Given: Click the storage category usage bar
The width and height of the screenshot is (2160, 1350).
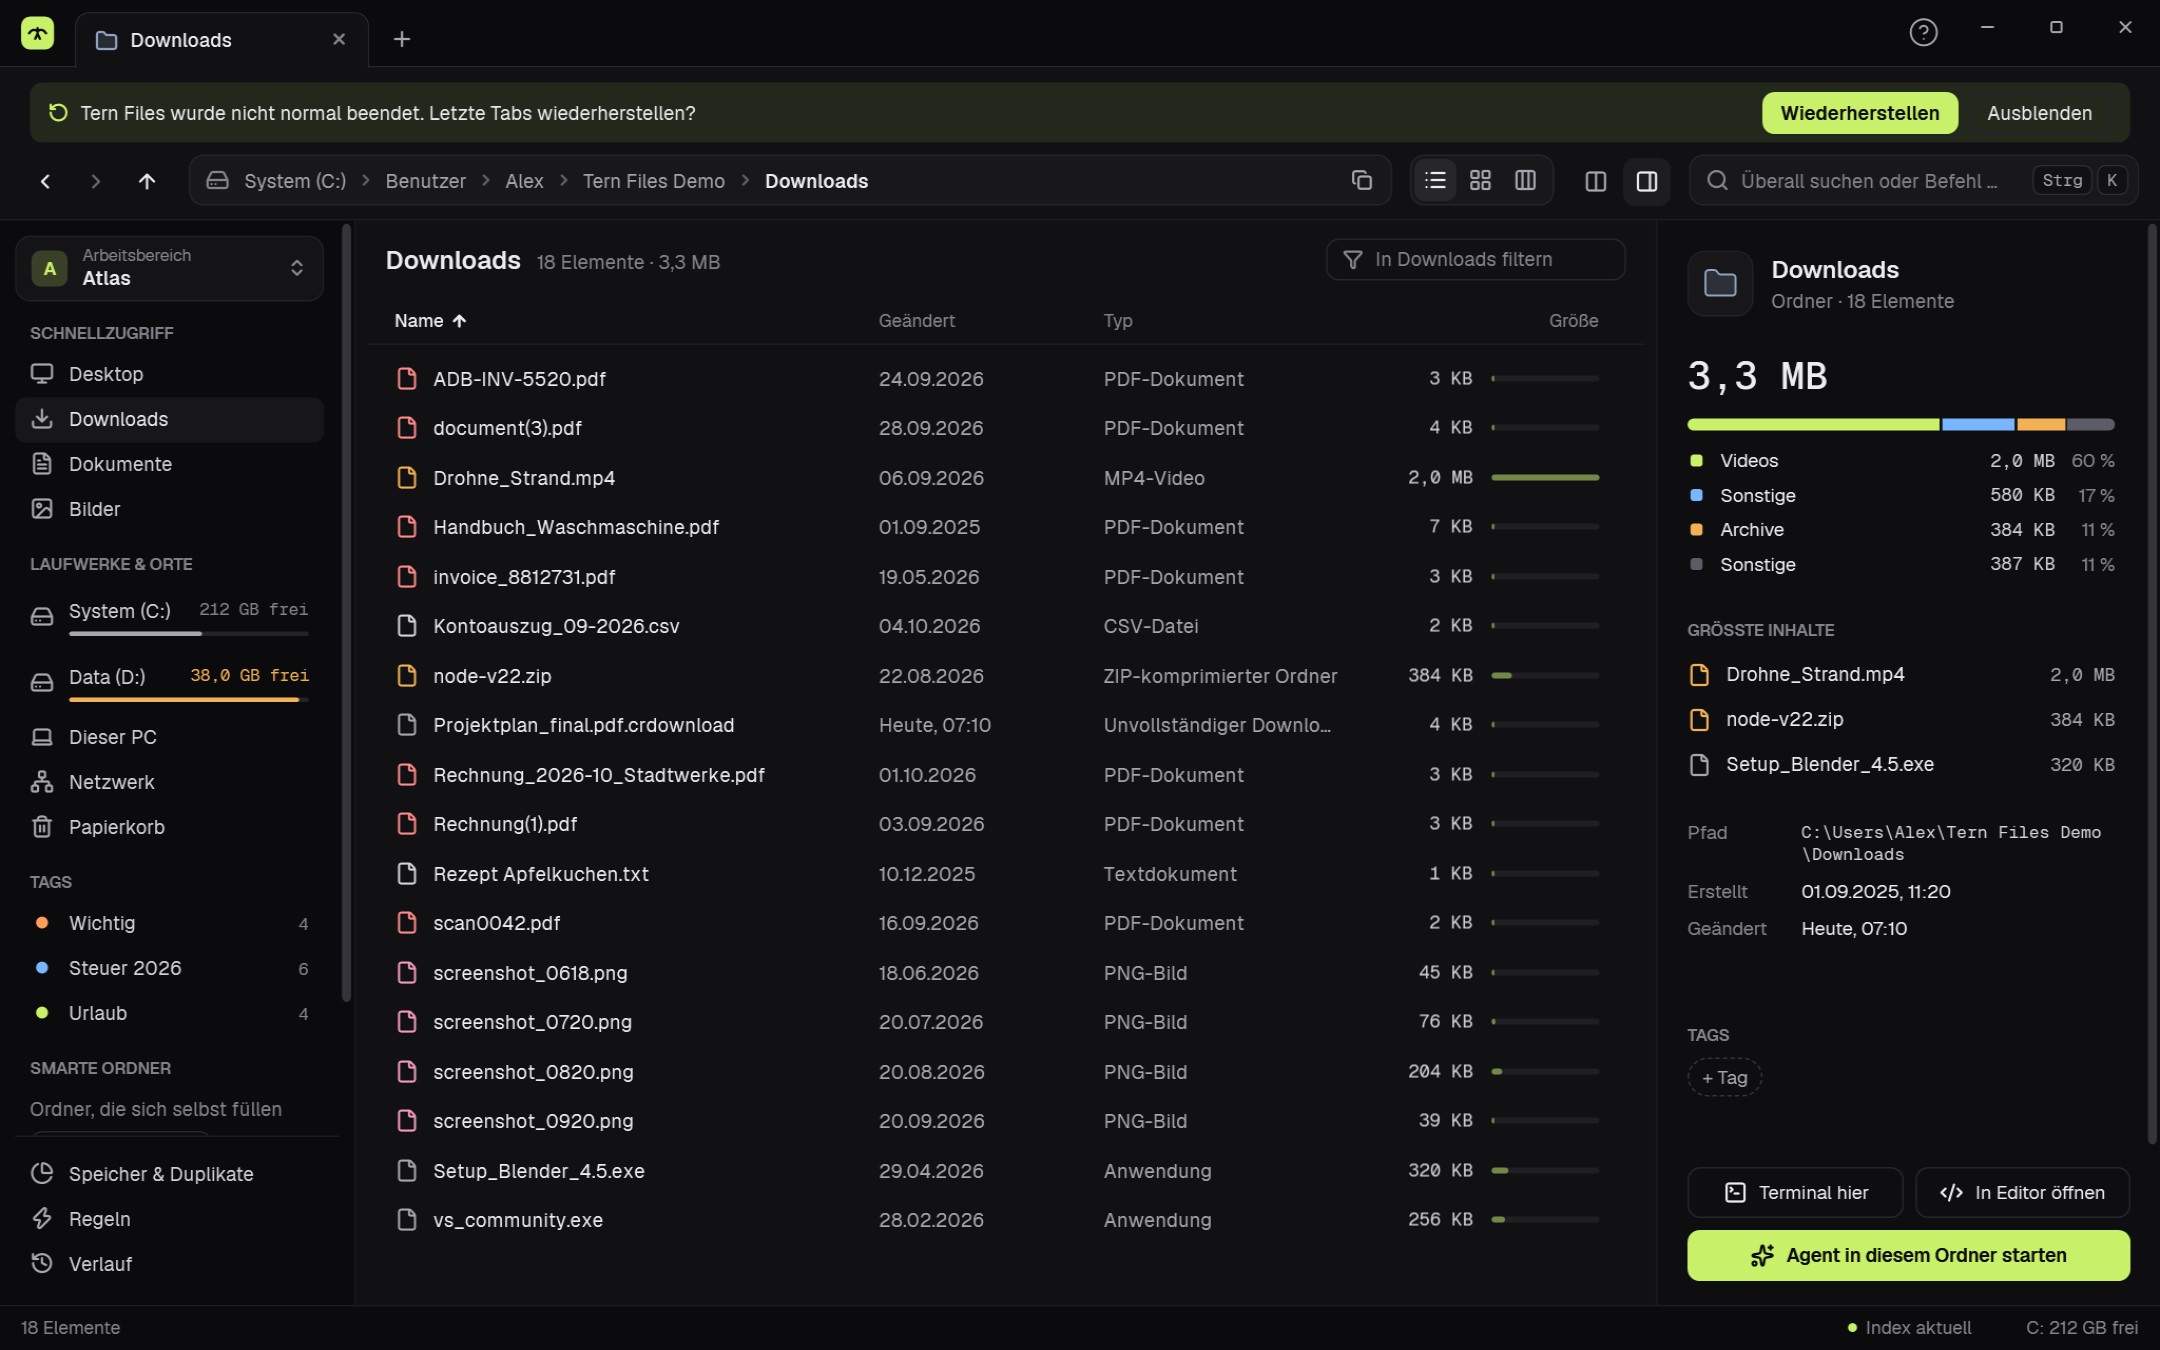Looking at the screenshot, I should [1900, 425].
